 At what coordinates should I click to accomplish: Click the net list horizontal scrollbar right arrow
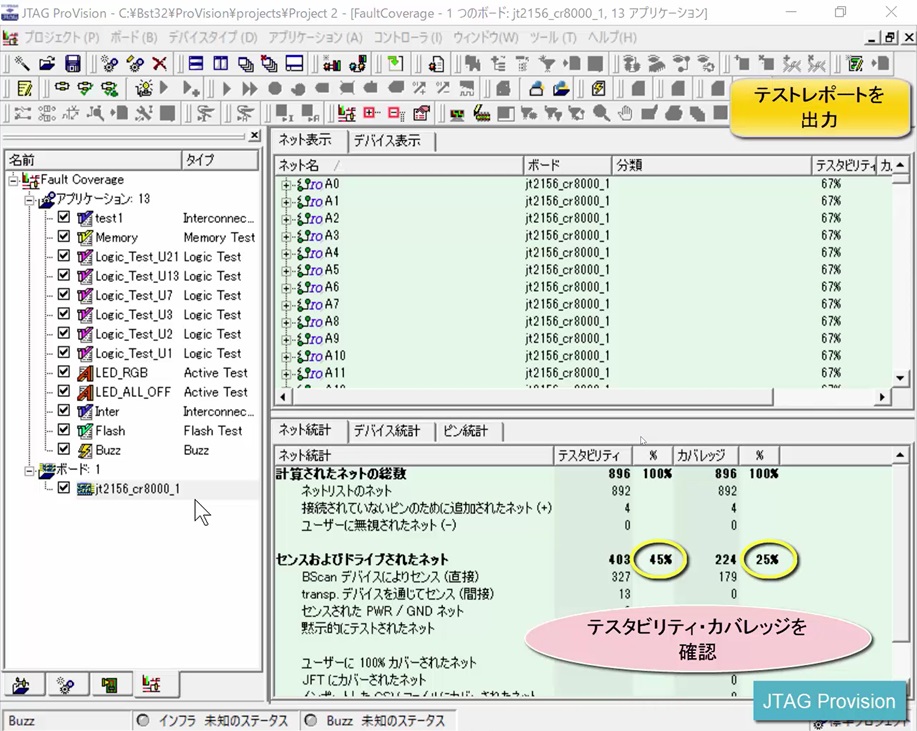[881, 397]
